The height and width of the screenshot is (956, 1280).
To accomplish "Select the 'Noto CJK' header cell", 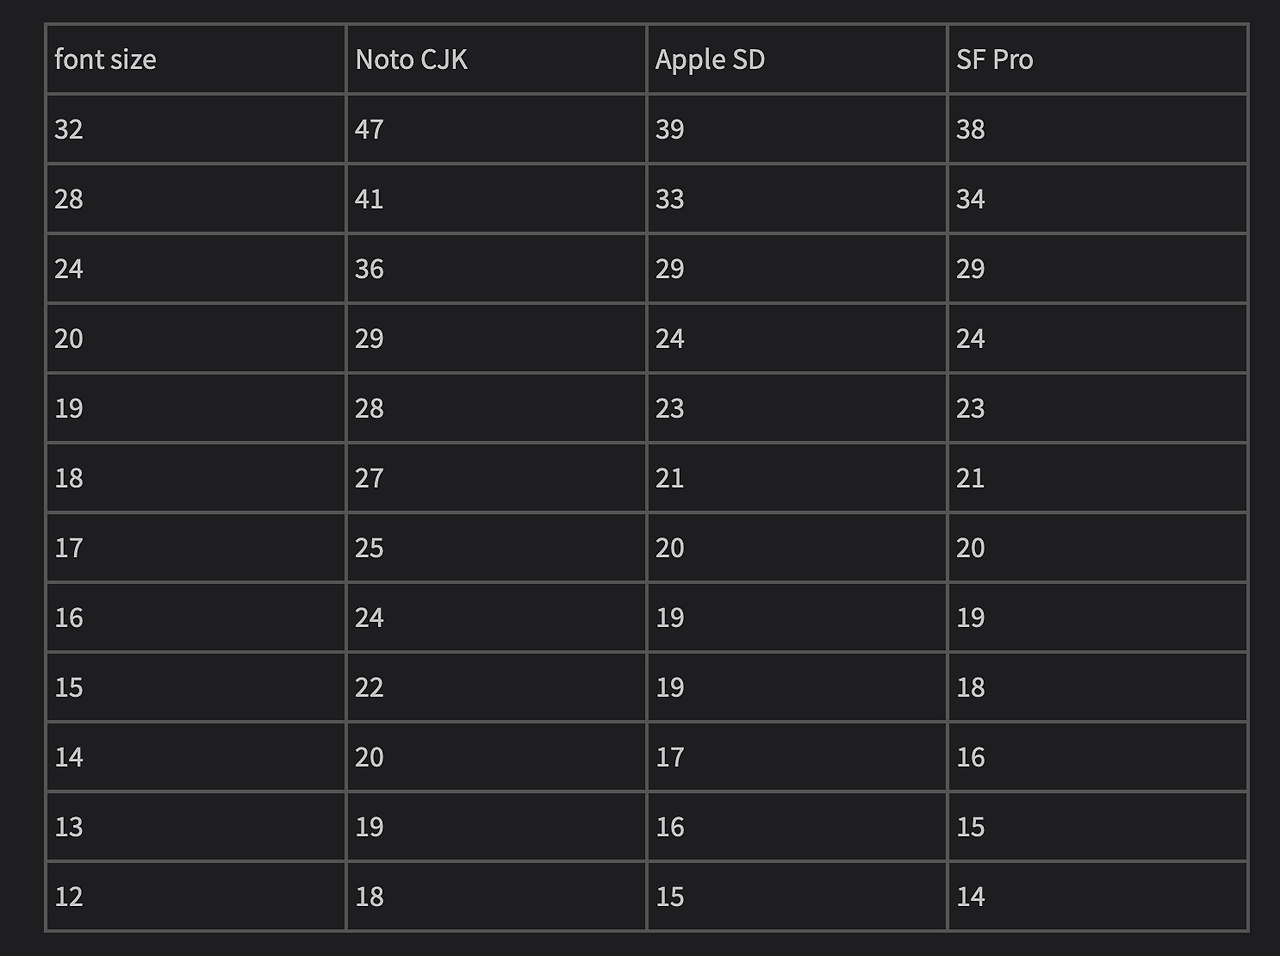I will pos(496,59).
